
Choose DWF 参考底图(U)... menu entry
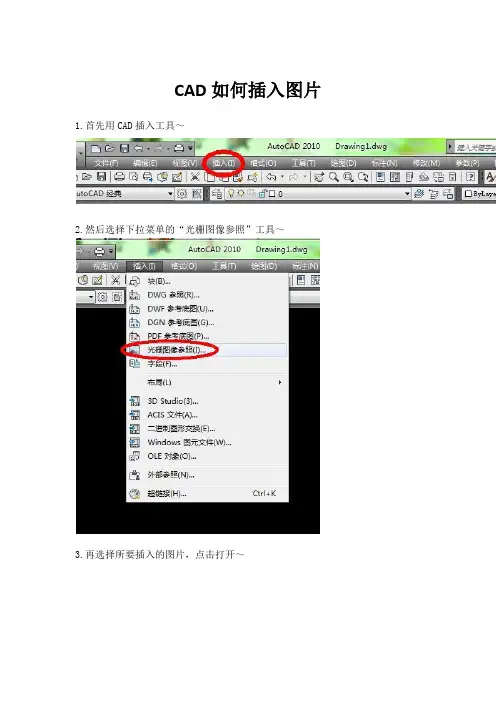(x=207, y=309)
